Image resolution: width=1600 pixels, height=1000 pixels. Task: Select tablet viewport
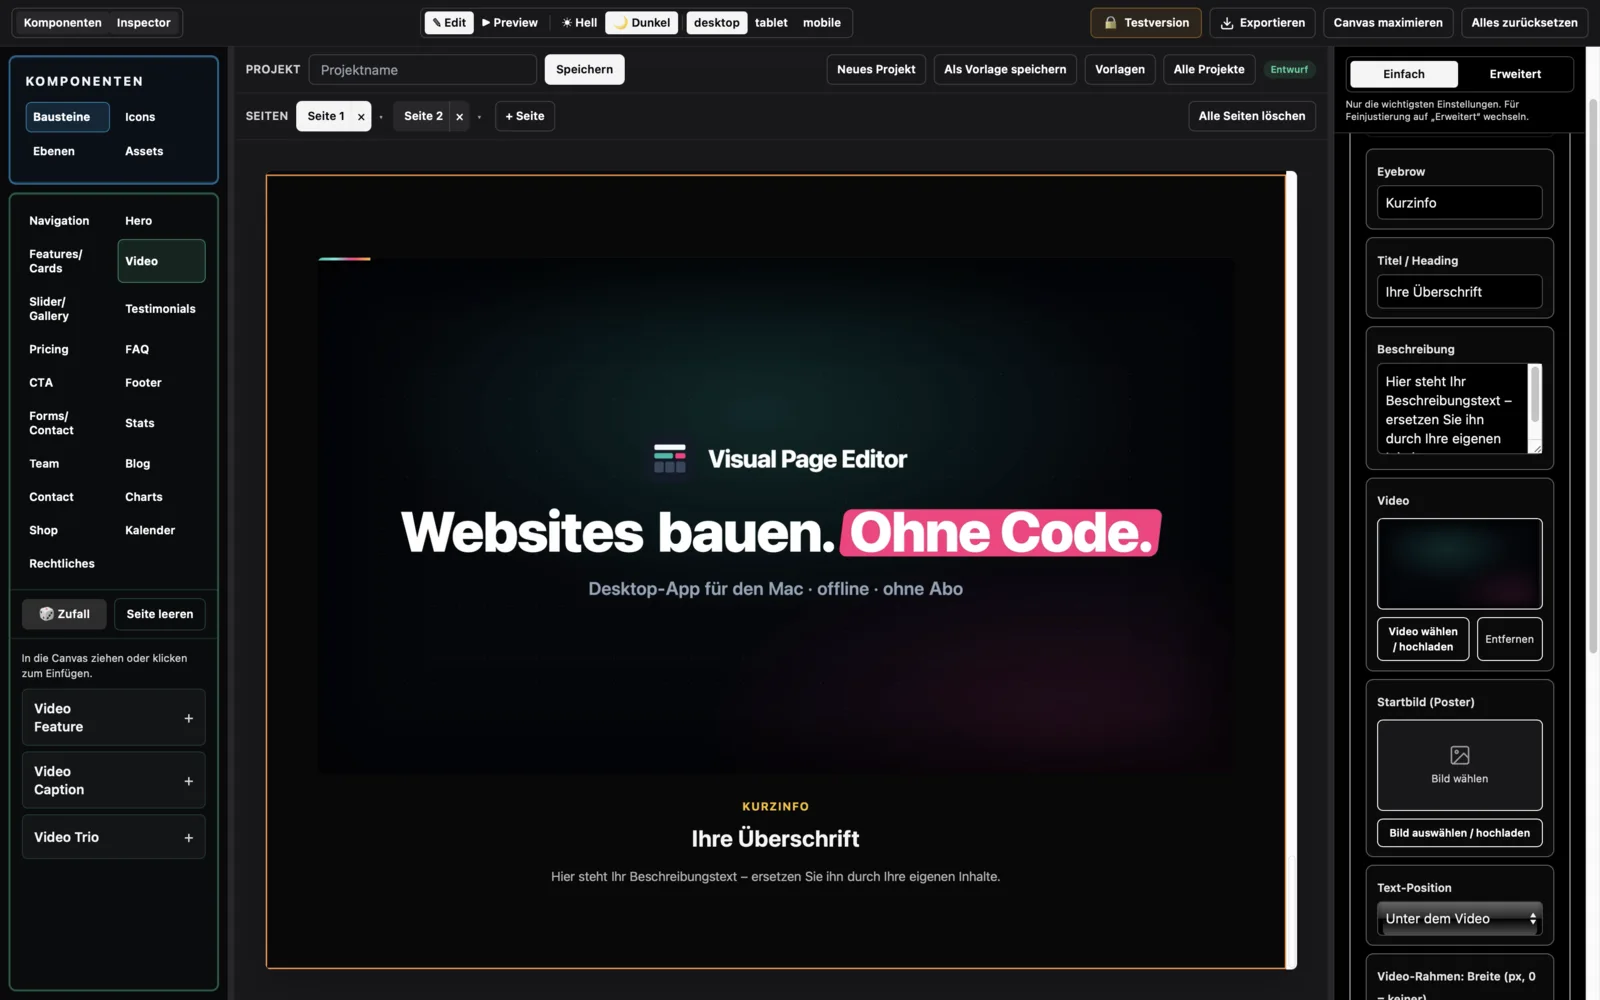click(x=771, y=22)
